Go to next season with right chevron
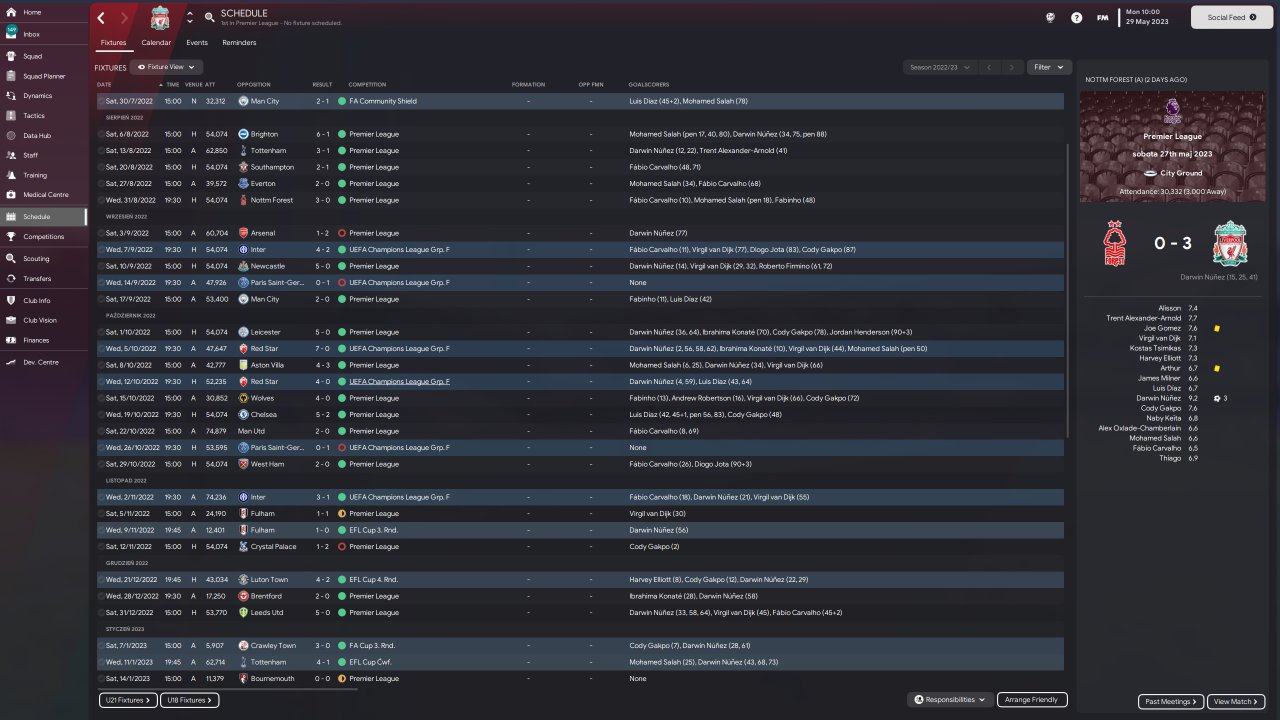 pyautogui.click(x=1012, y=67)
